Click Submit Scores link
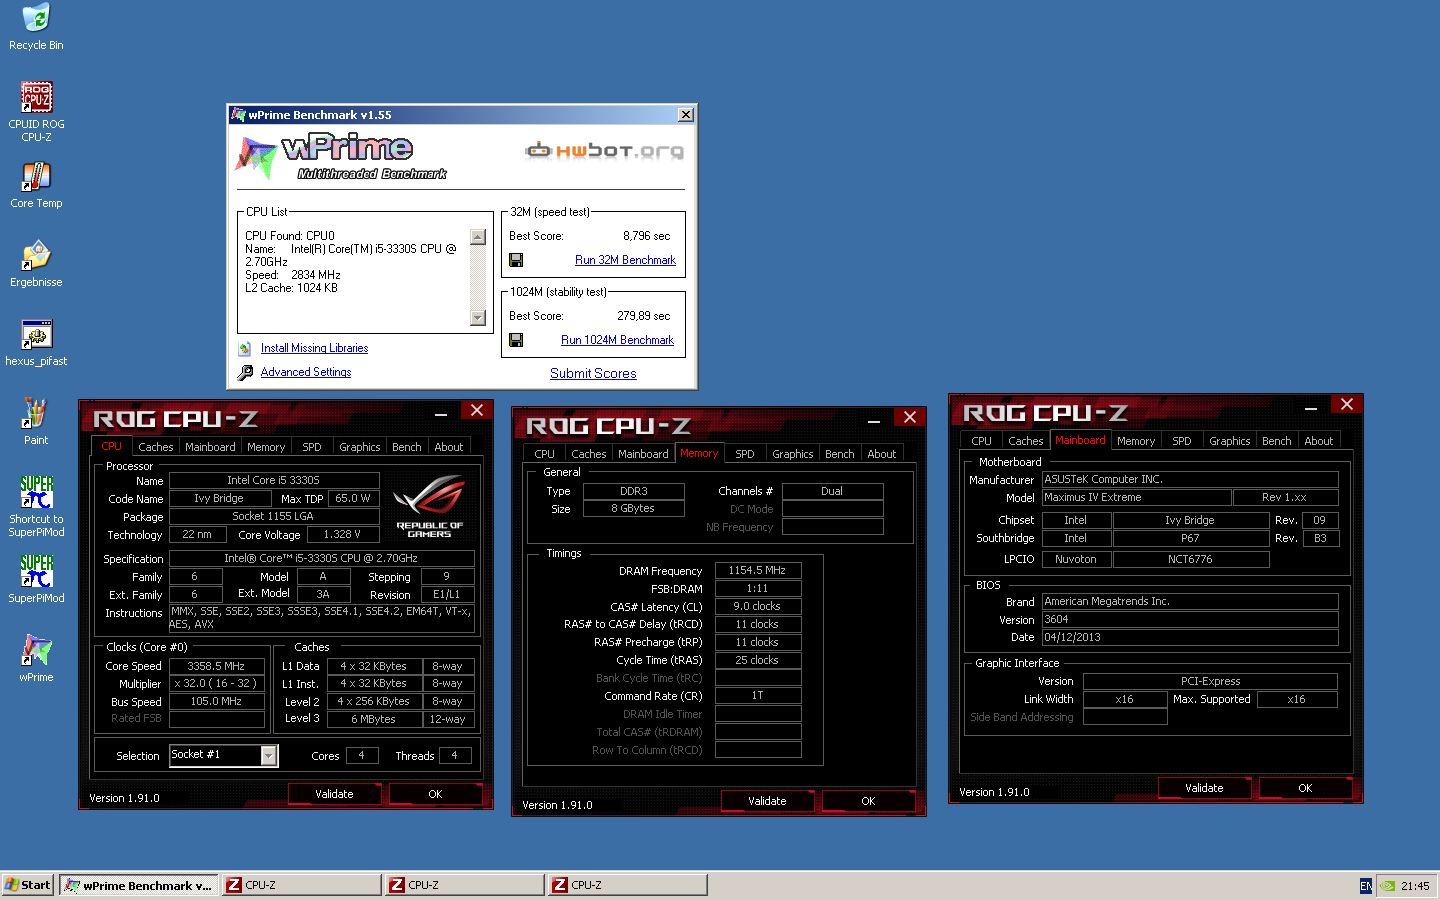This screenshot has width=1440, height=900. tap(593, 373)
